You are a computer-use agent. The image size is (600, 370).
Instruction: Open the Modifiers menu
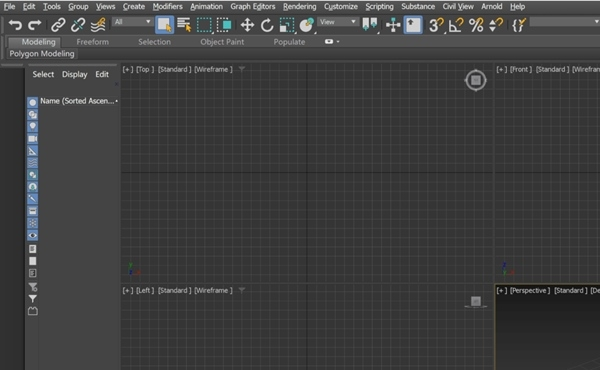click(x=167, y=7)
